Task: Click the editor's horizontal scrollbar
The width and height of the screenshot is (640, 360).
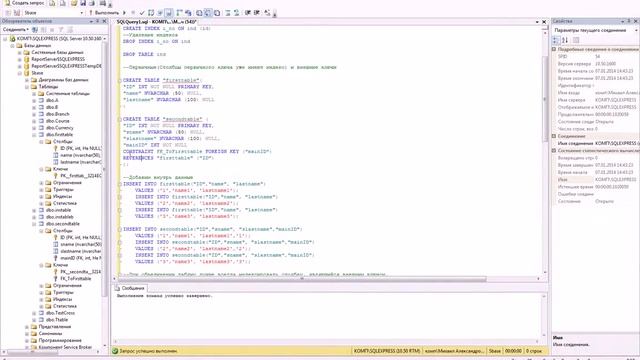Action: coord(302,279)
